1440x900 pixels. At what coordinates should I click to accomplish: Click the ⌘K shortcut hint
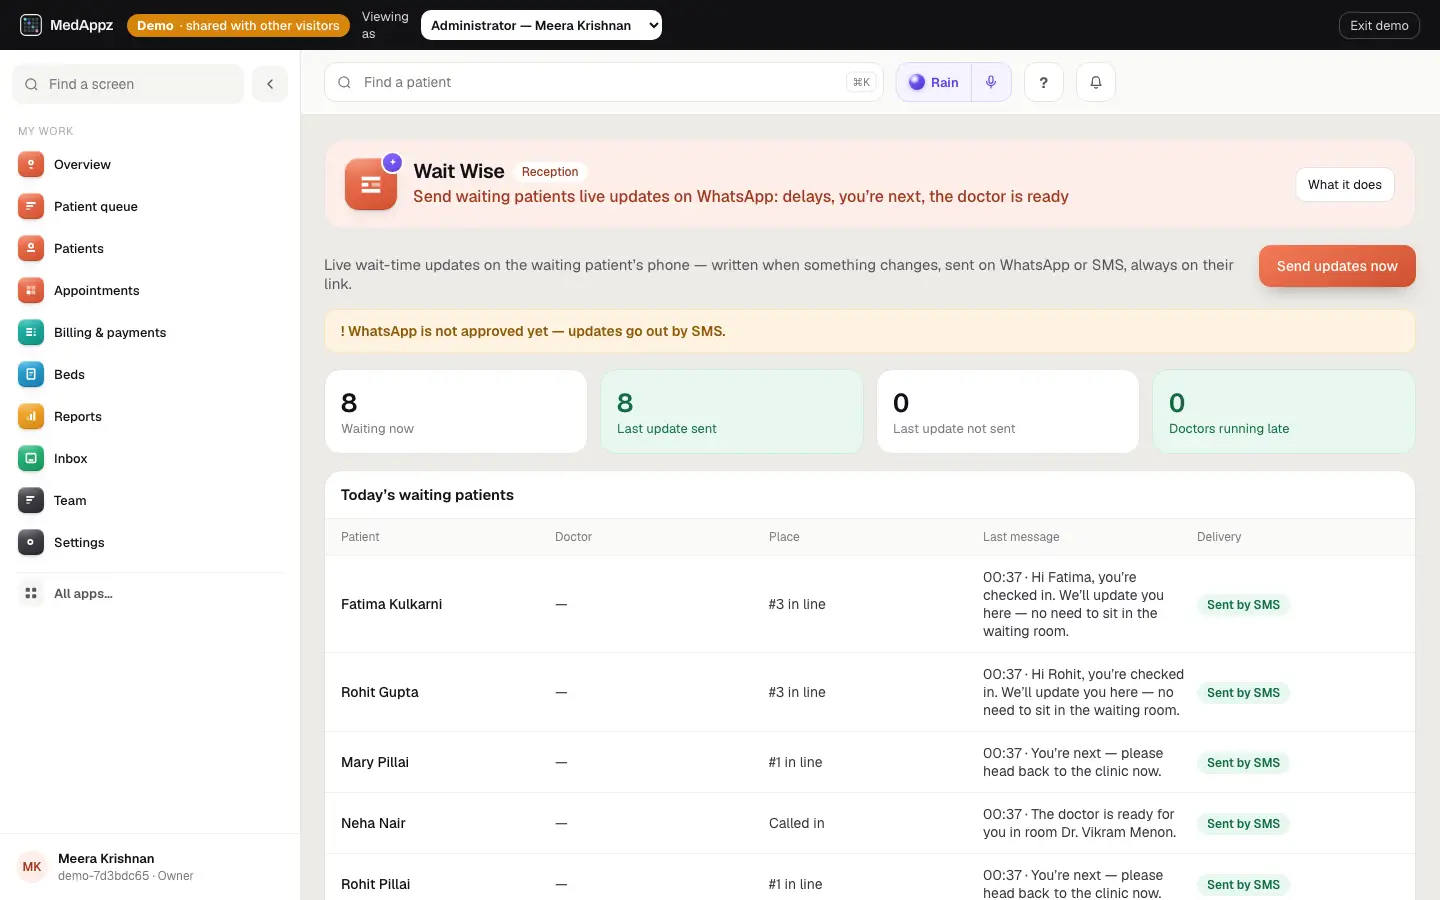pos(861,82)
